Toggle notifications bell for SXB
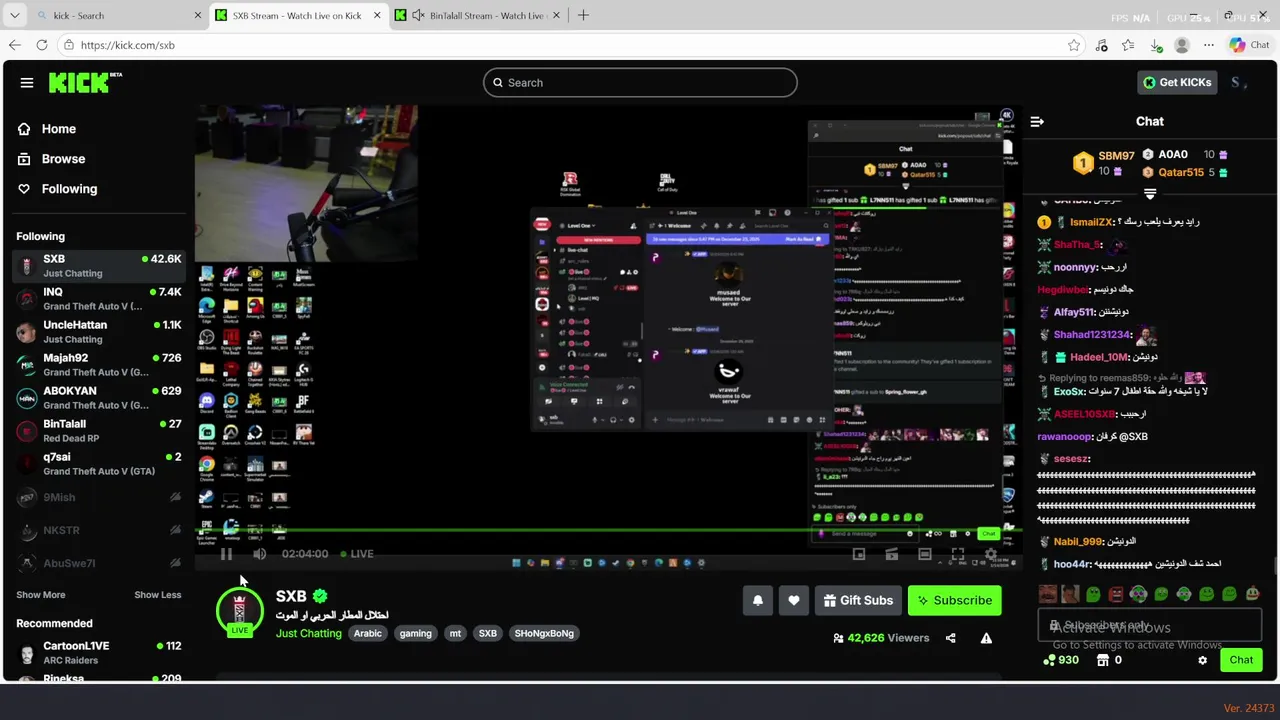The height and width of the screenshot is (720, 1280). click(x=758, y=600)
